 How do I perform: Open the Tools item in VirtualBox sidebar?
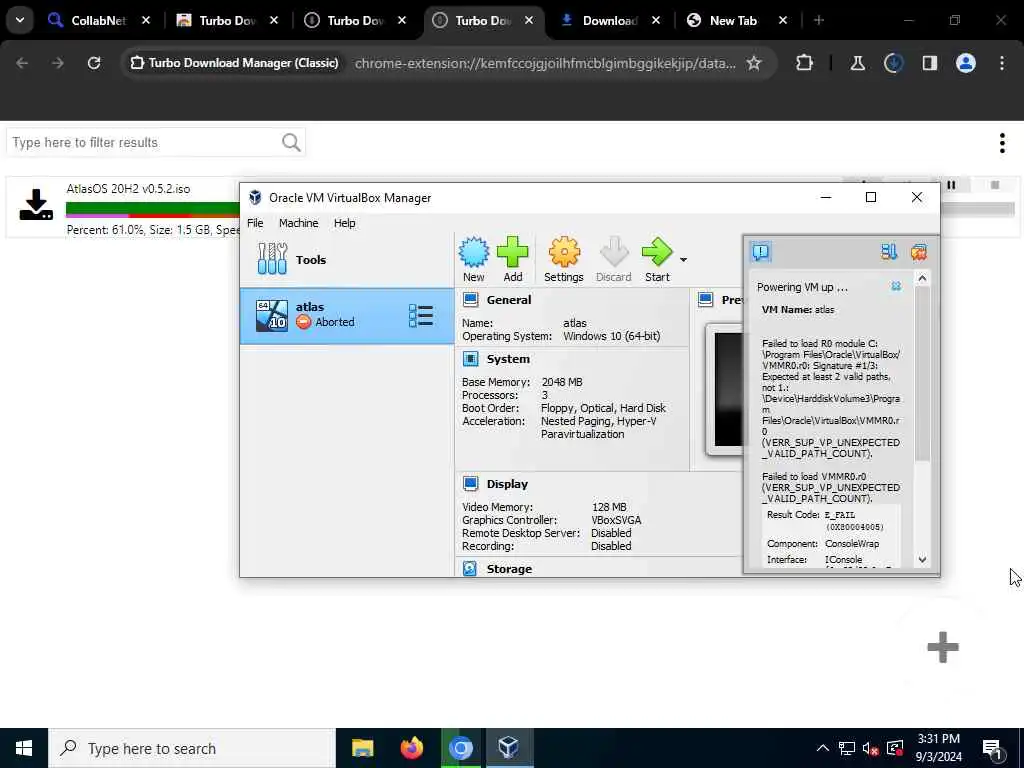click(347, 259)
